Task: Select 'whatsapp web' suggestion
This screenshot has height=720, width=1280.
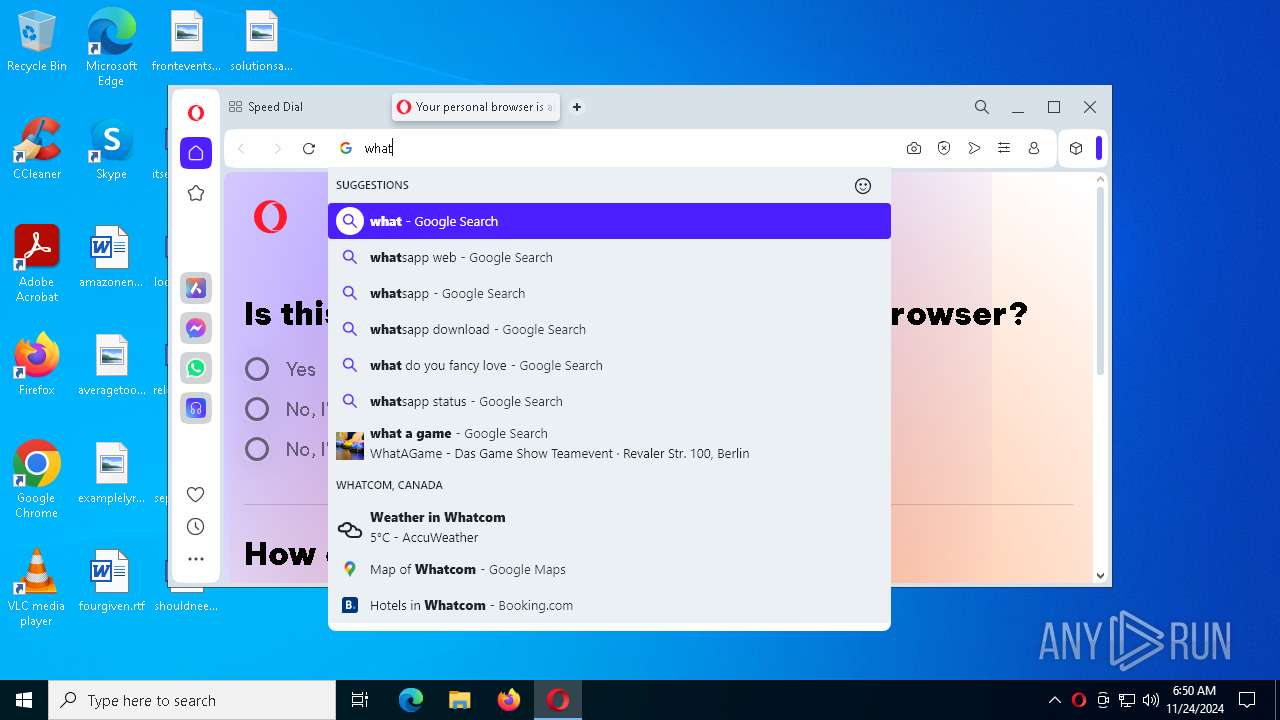Action: point(609,257)
